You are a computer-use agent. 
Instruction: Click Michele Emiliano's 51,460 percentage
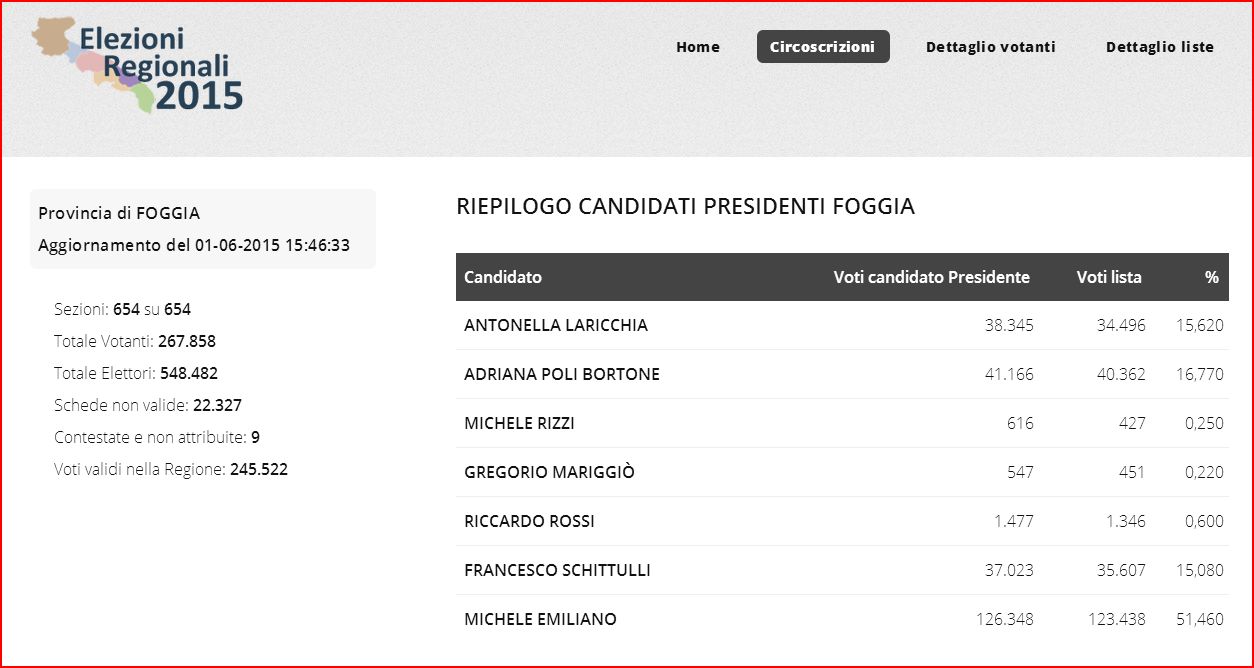[x=1199, y=619]
